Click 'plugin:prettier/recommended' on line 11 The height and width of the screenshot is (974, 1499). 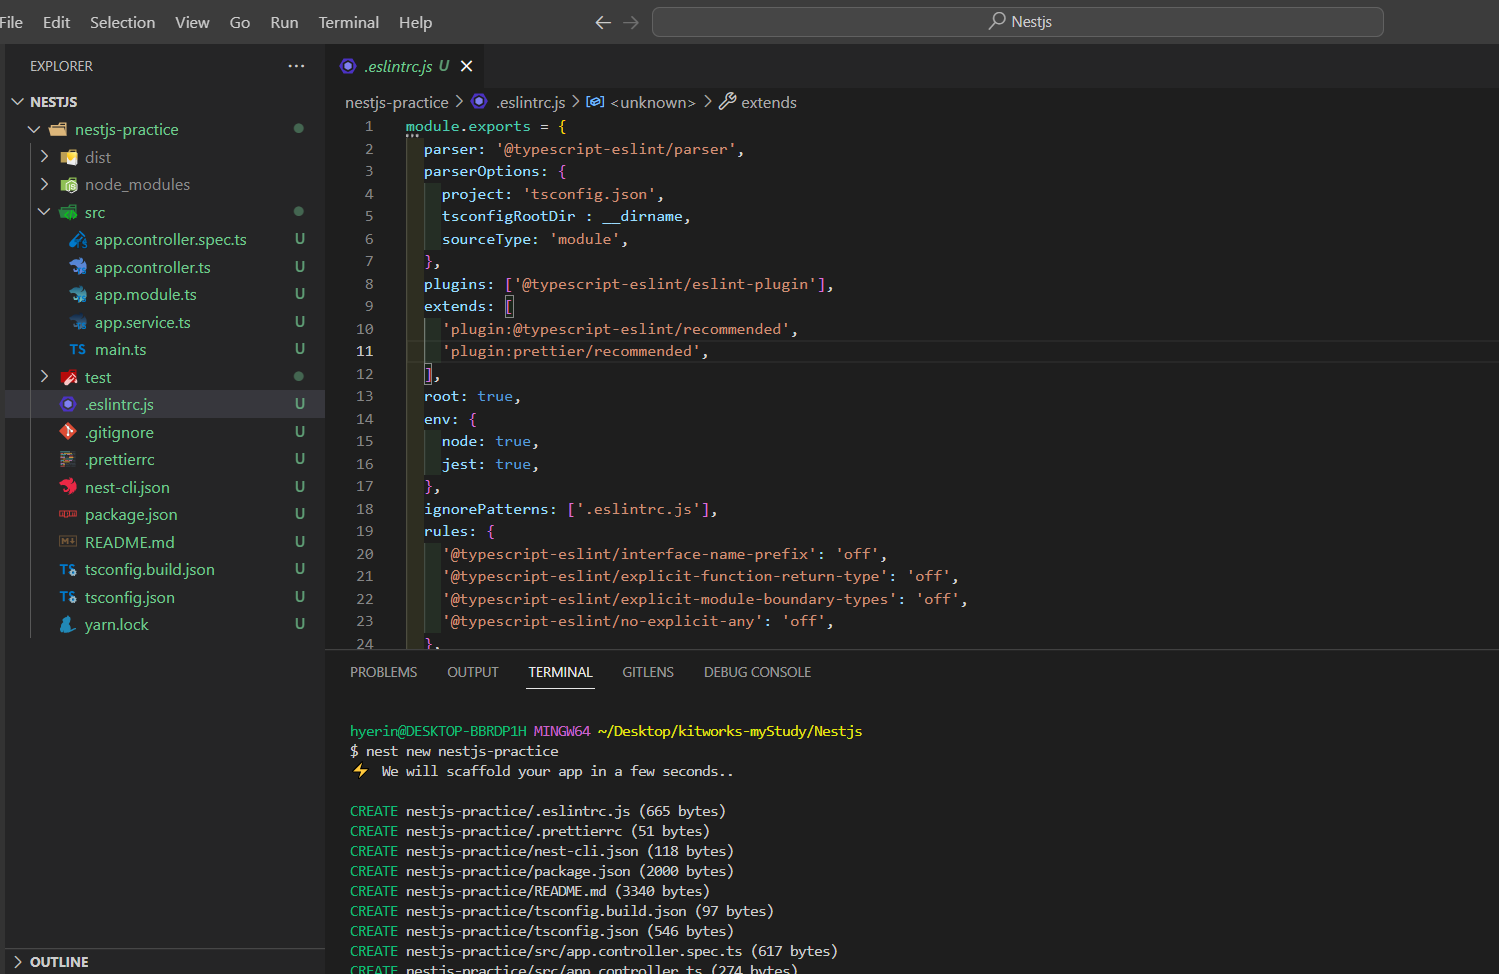click(571, 351)
